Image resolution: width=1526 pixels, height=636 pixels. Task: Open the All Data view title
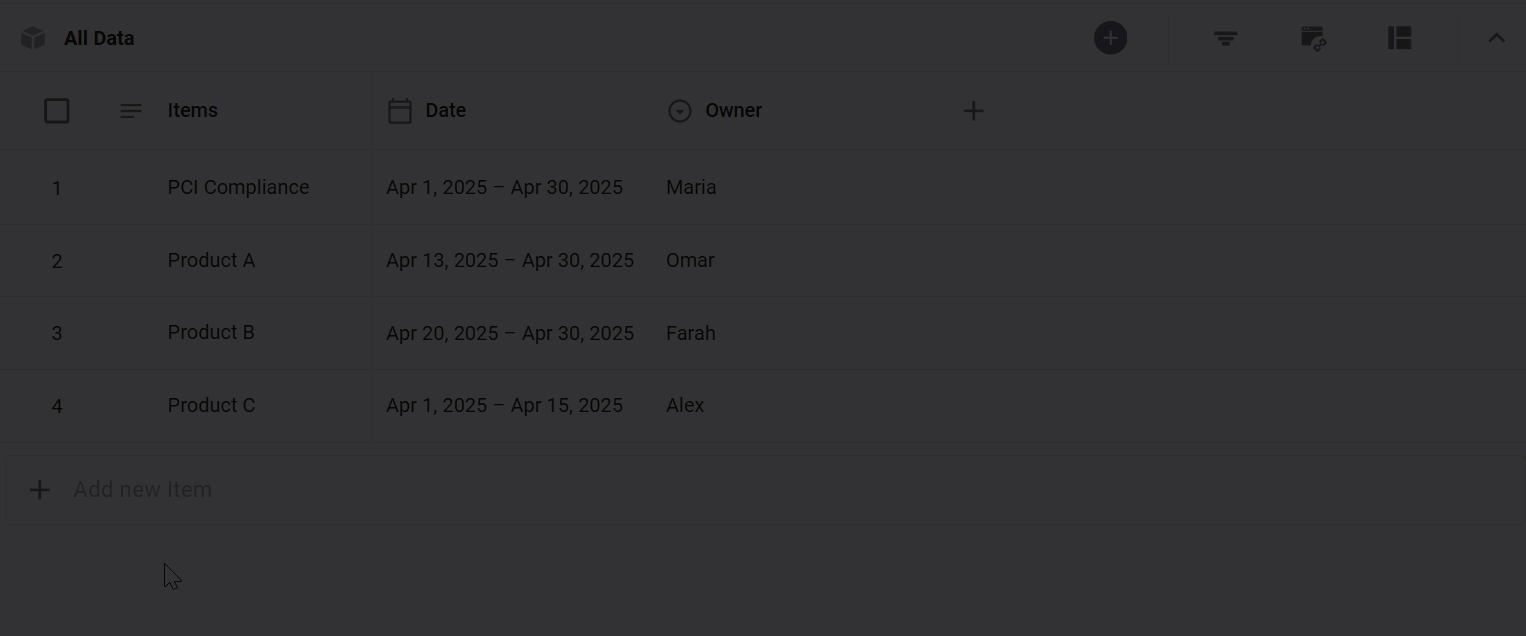(x=98, y=37)
